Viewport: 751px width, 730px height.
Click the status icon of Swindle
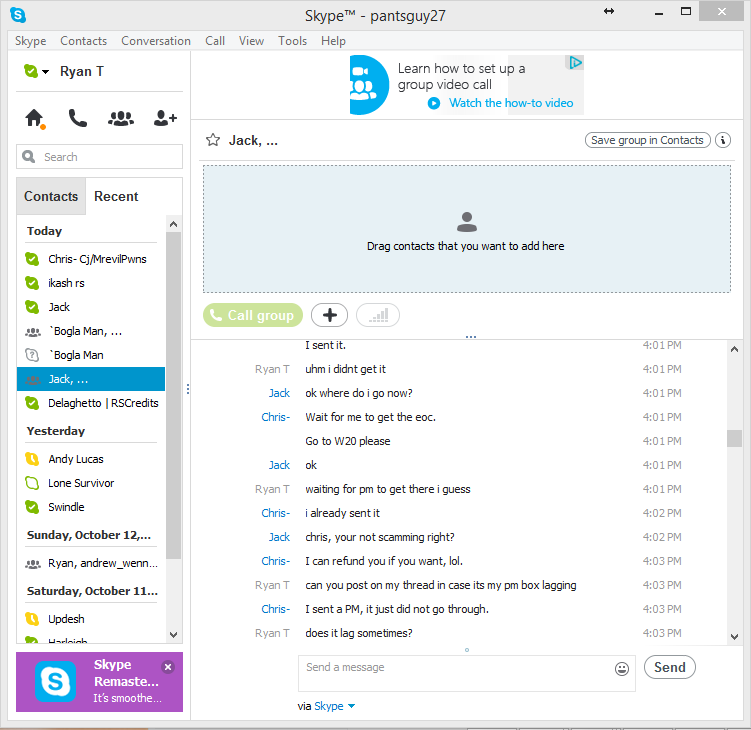(x=32, y=507)
